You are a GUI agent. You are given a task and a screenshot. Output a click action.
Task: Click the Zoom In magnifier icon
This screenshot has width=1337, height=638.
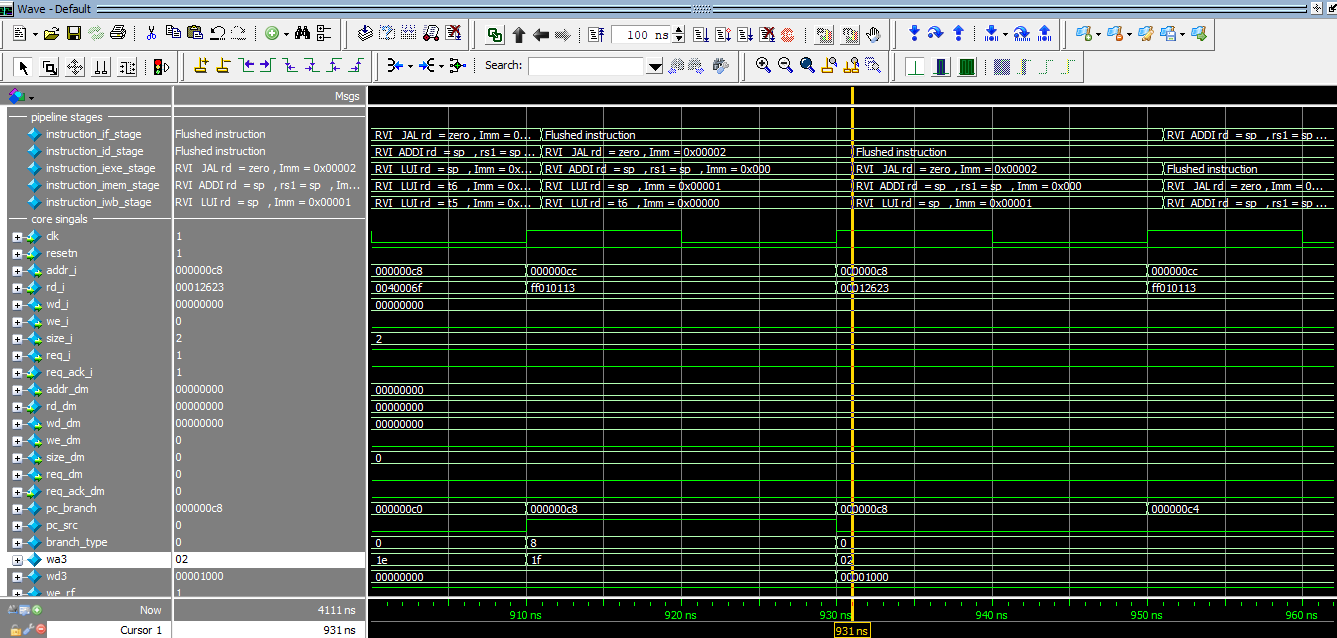763,66
